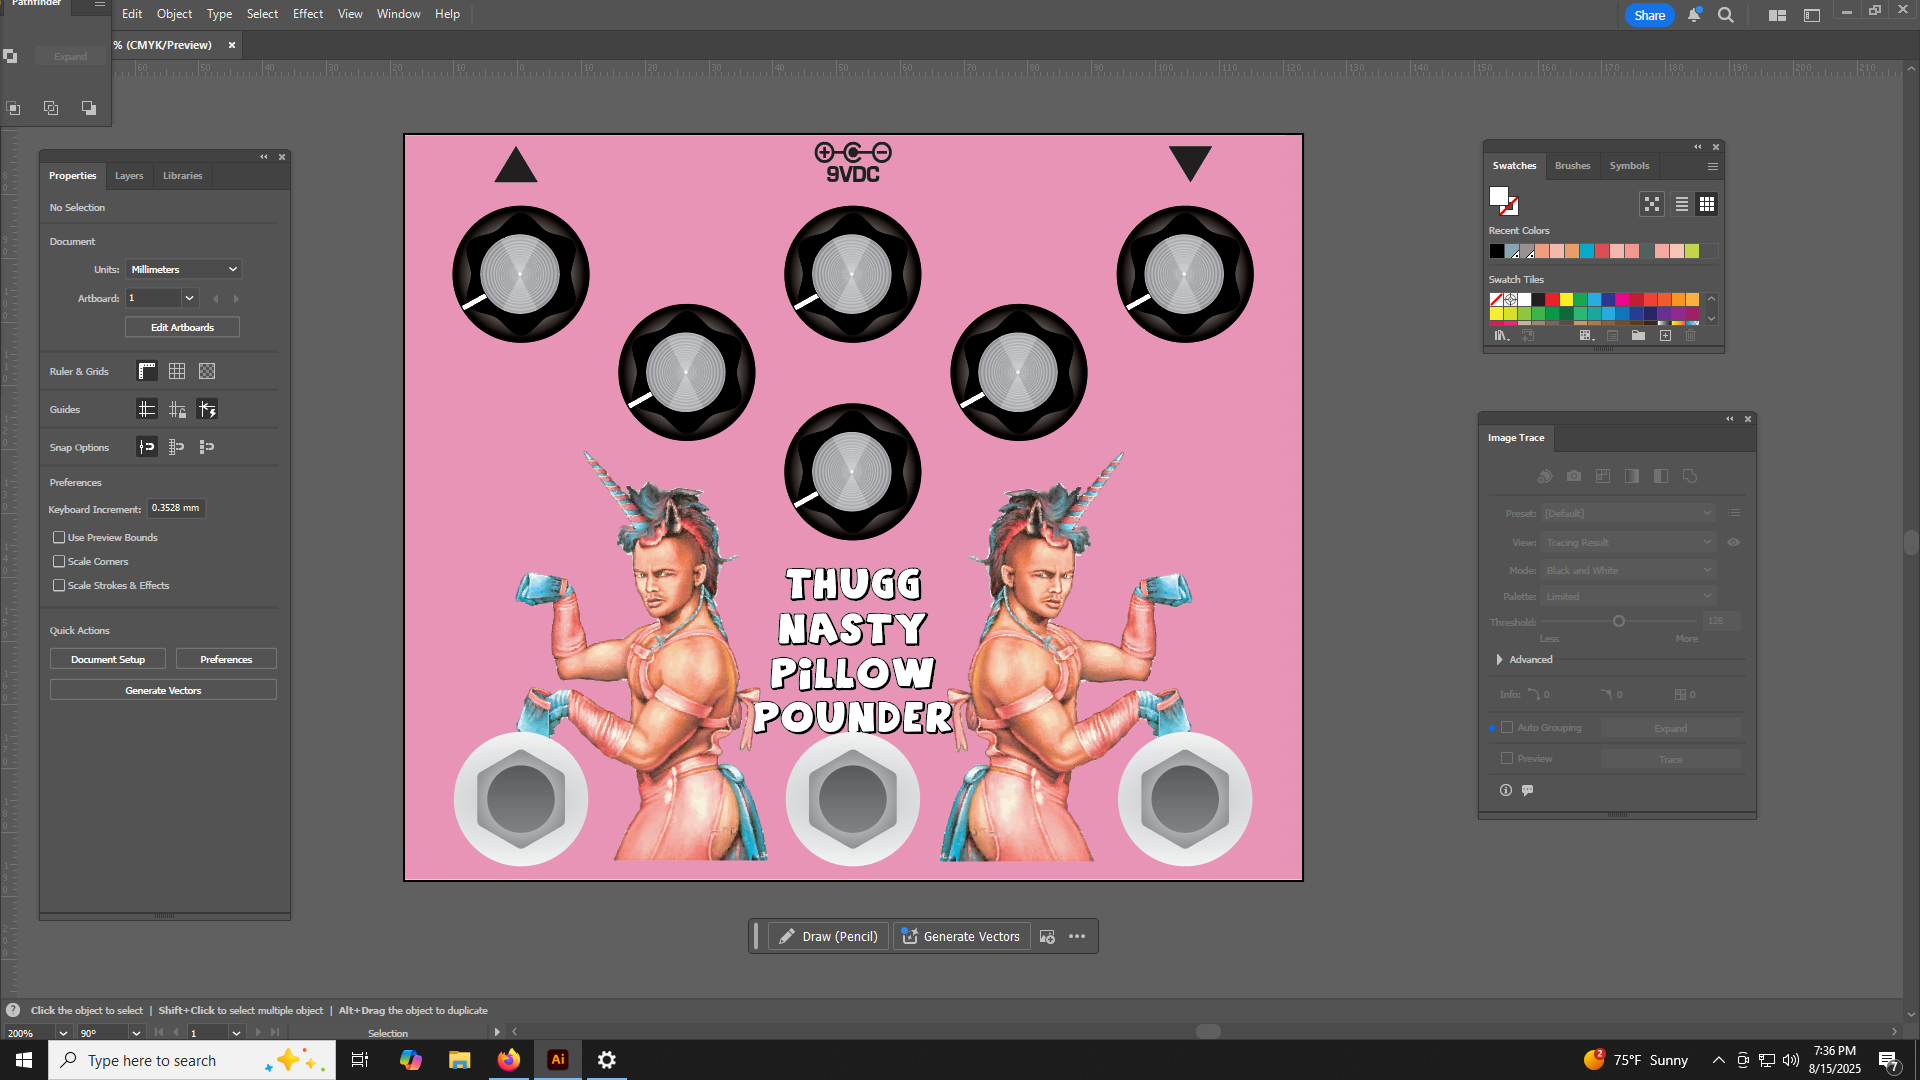Open the Mode Black and White dropdown
Image resolution: width=1920 pixels, height=1080 pixels.
[x=1628, y=570]
